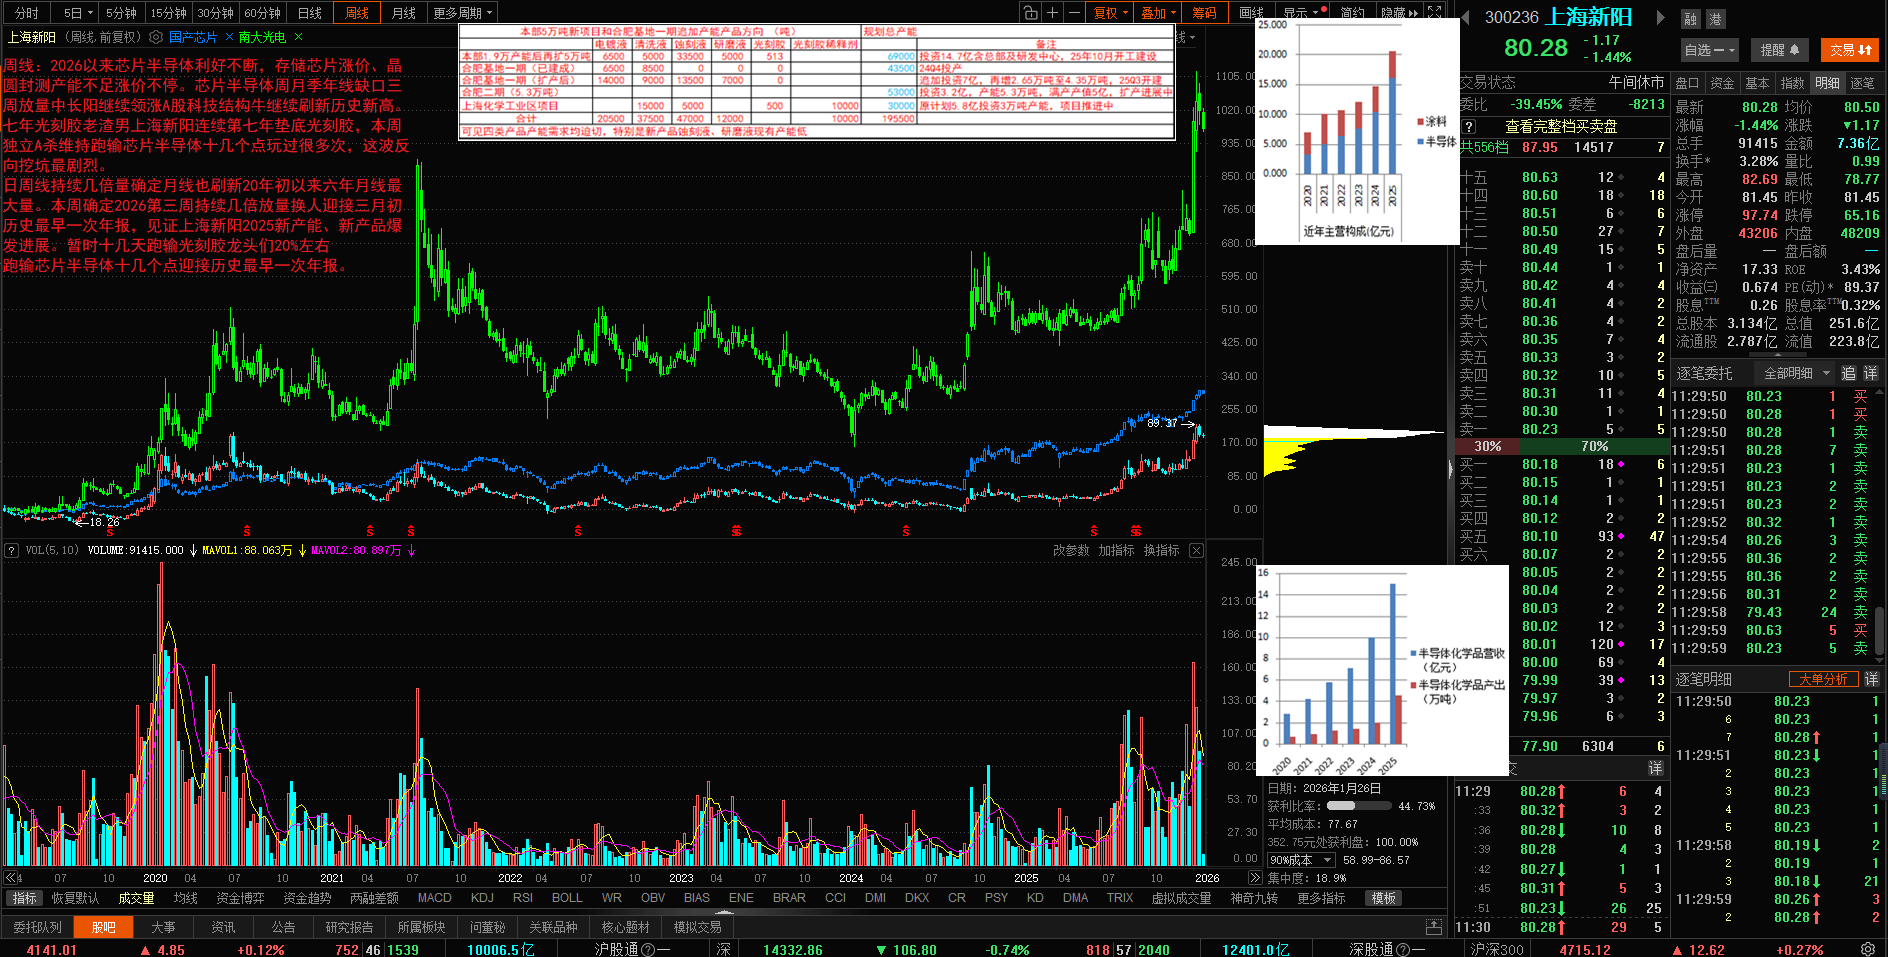Open the 公告 announcements tab
The width and height of the screenshot is (1888, 957).
pyautogui.click(x=283, y=927)
